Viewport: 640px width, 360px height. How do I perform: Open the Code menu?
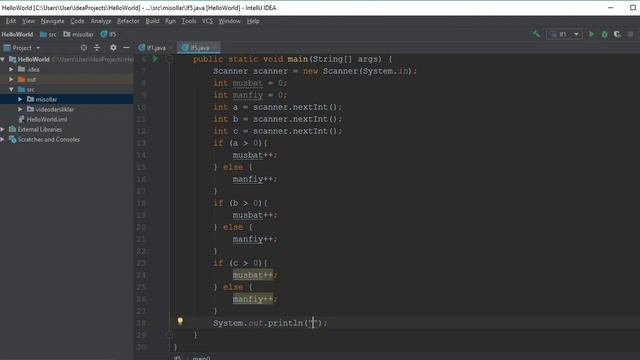[77, 21]
